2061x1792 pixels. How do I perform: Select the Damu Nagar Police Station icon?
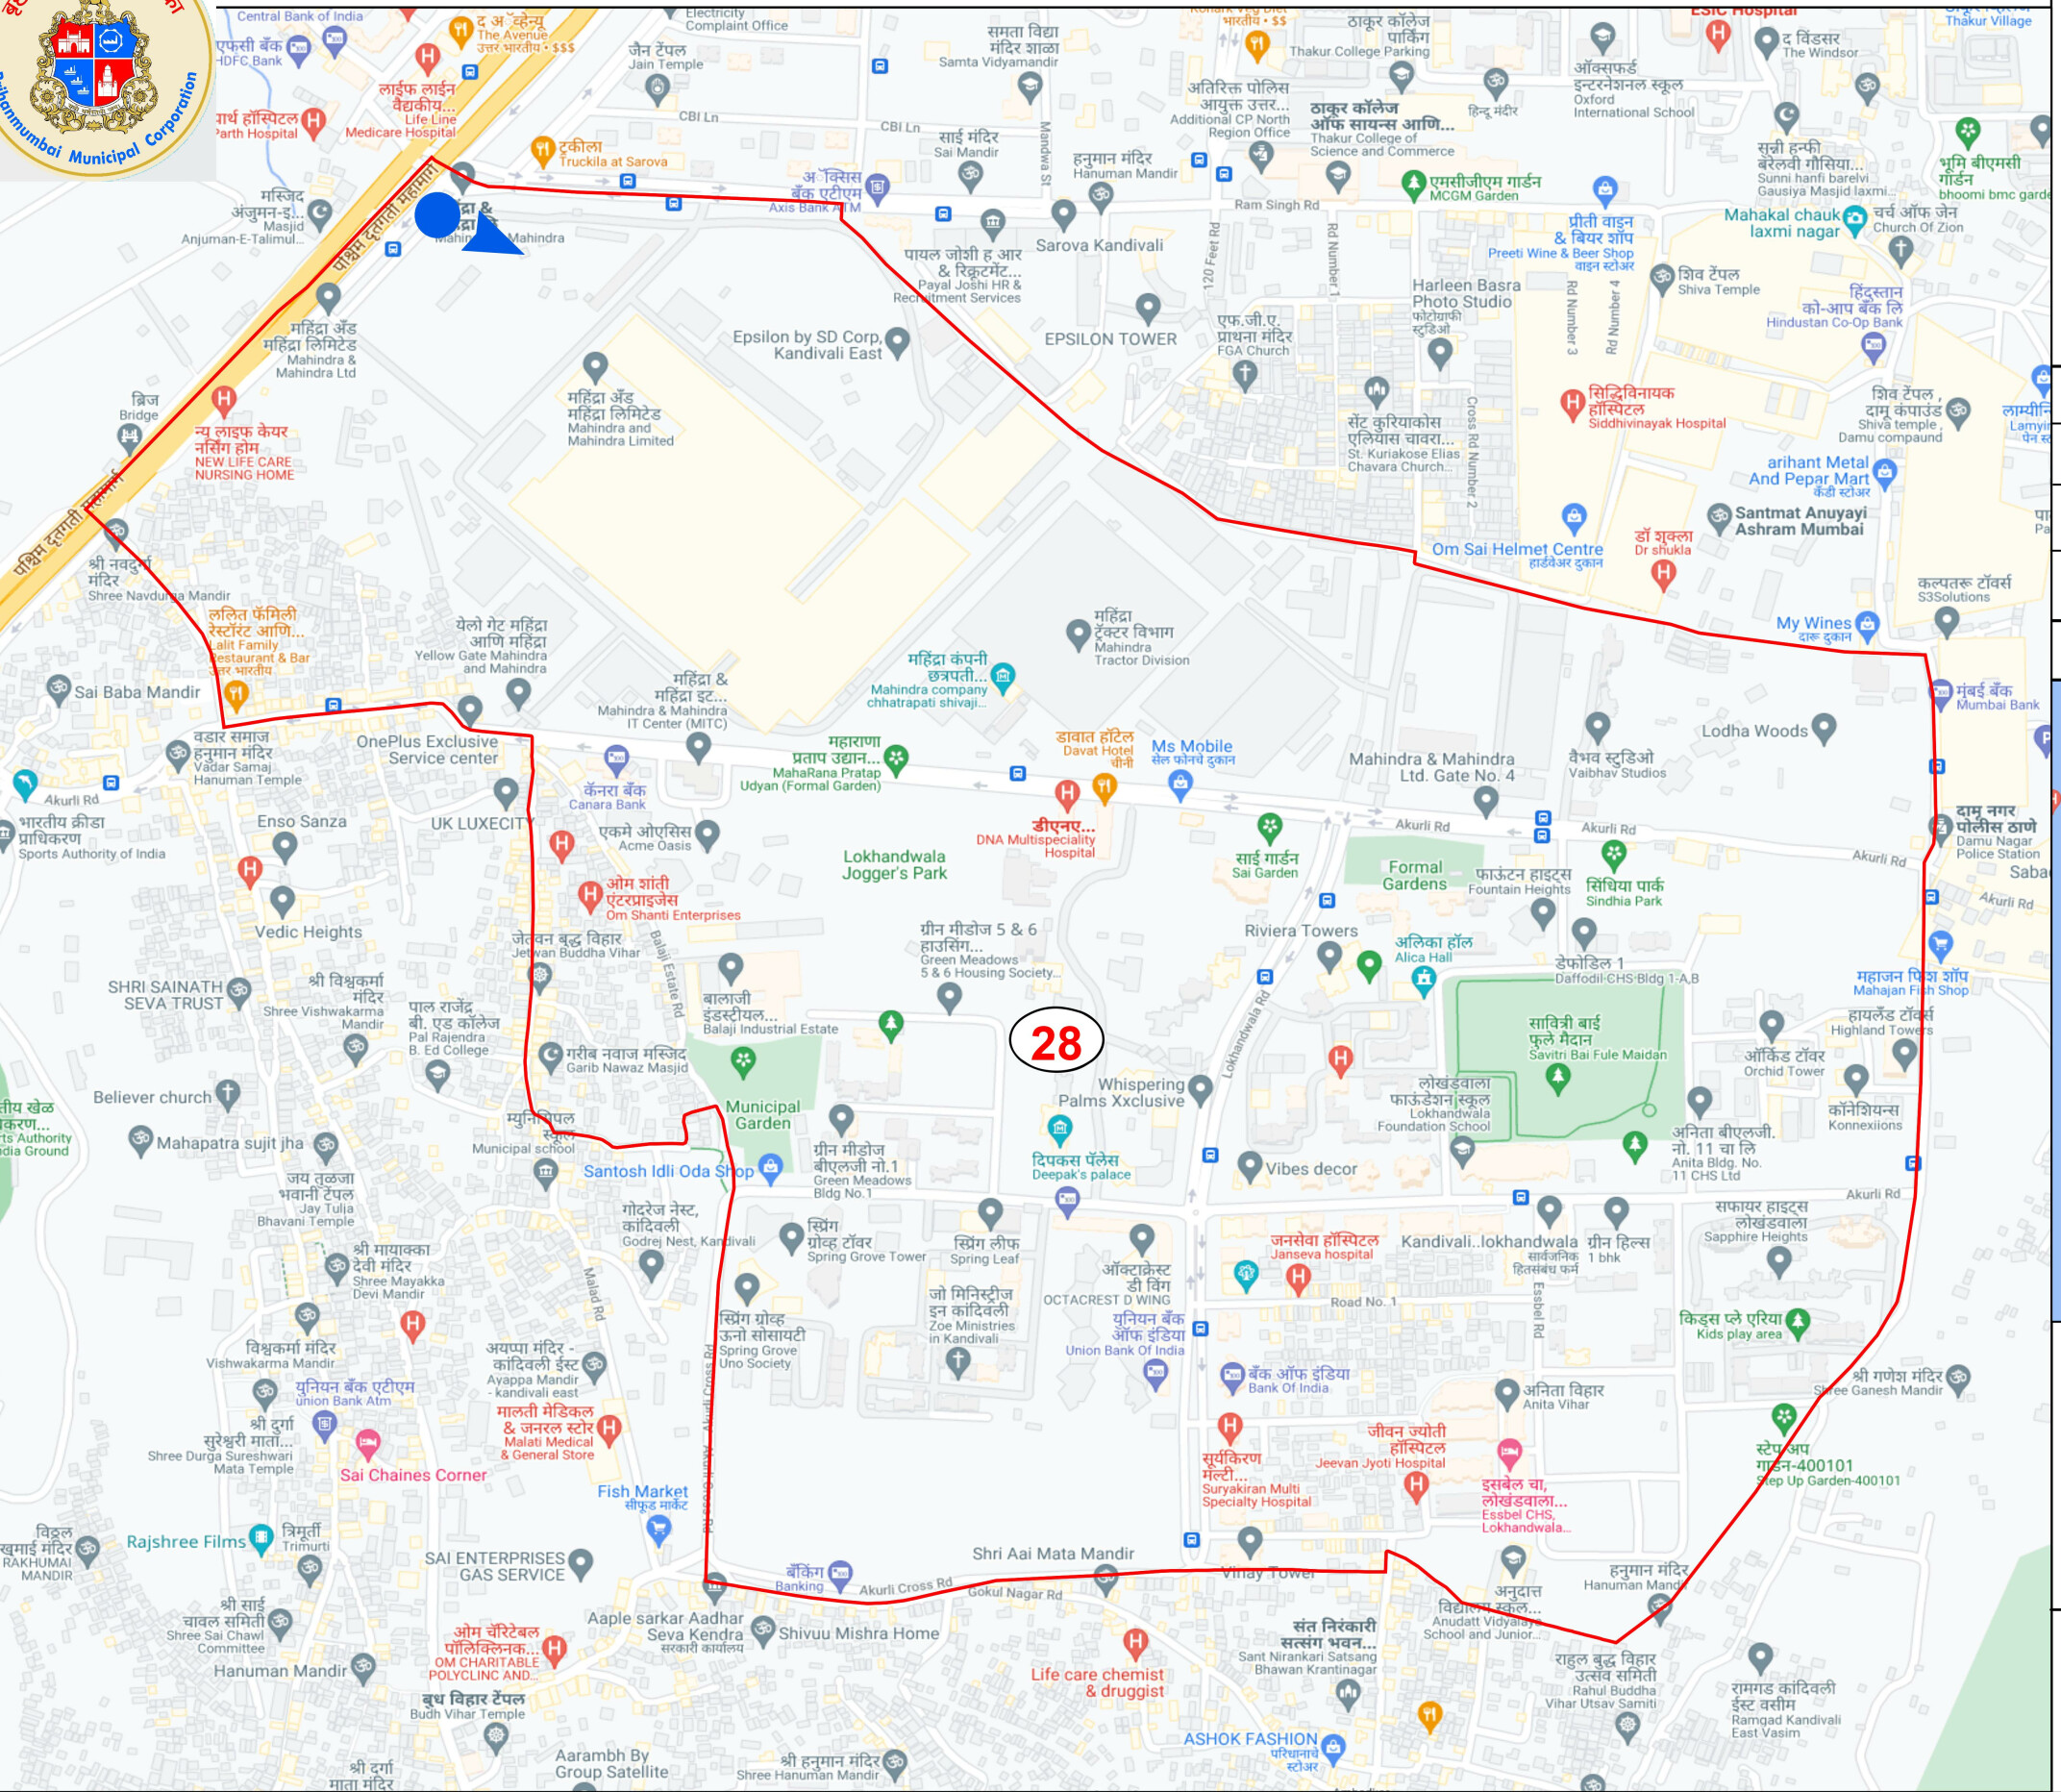pos(1940,826)
